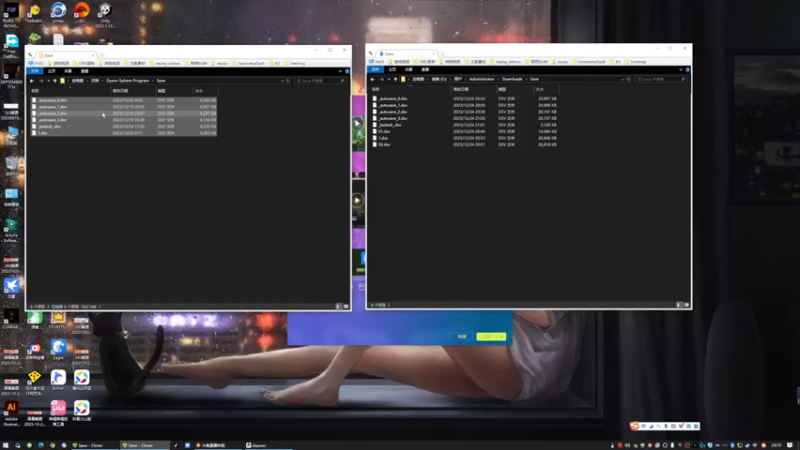800x450 pixels.
Task: Open the View tab in the left window ribbon
Action: pos(84,71)
